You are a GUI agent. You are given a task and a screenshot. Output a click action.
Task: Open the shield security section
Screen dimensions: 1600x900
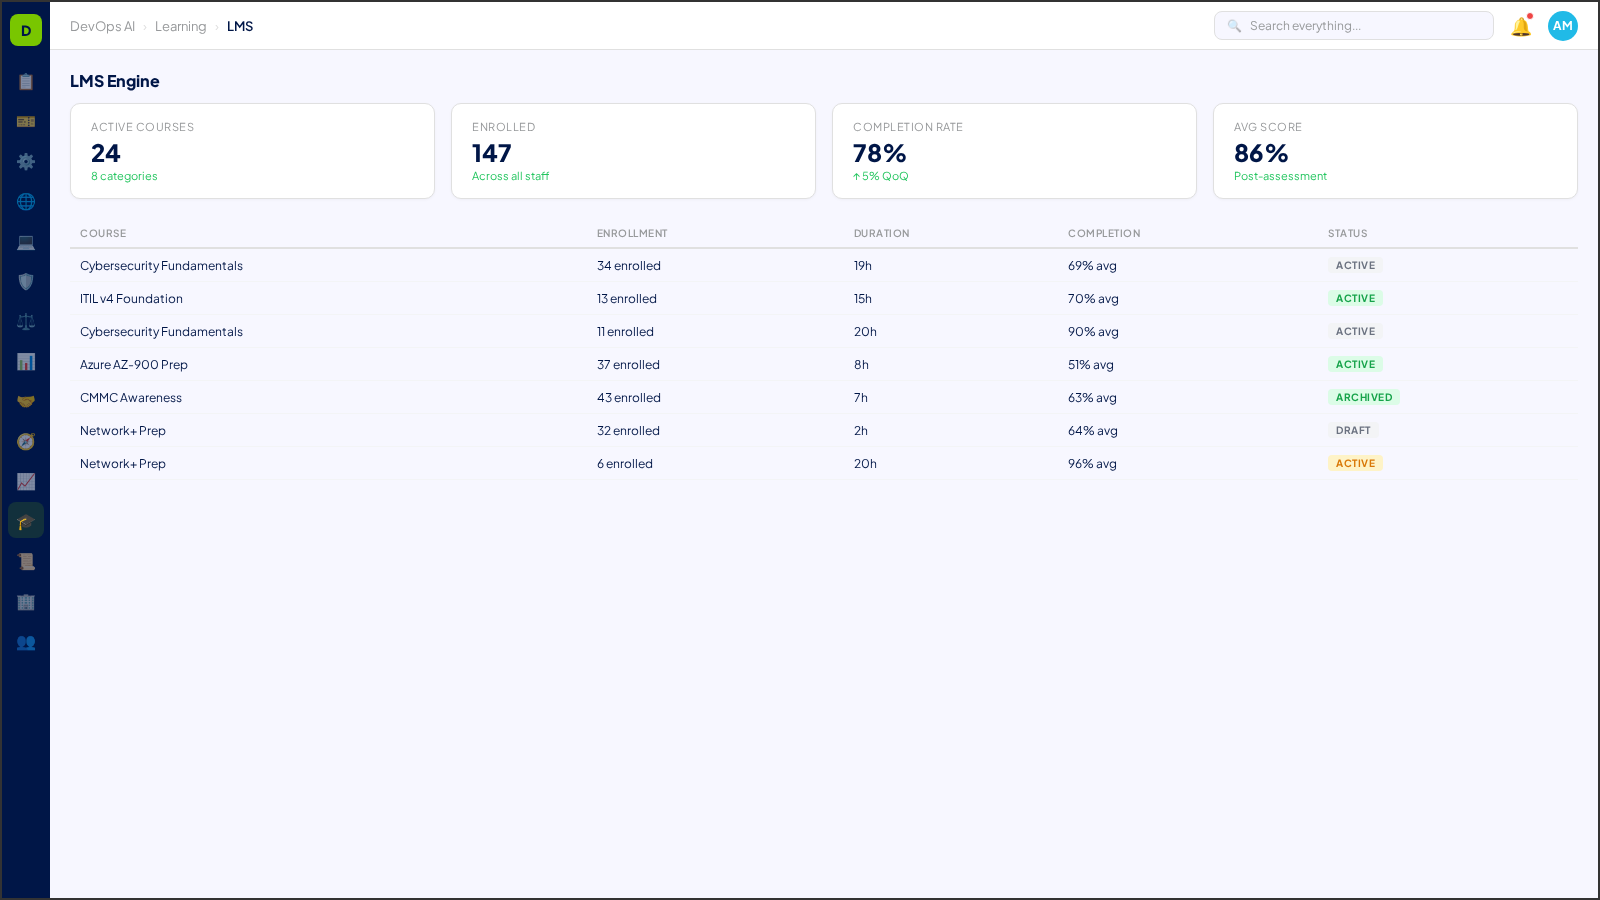click(x=26, y=282)
